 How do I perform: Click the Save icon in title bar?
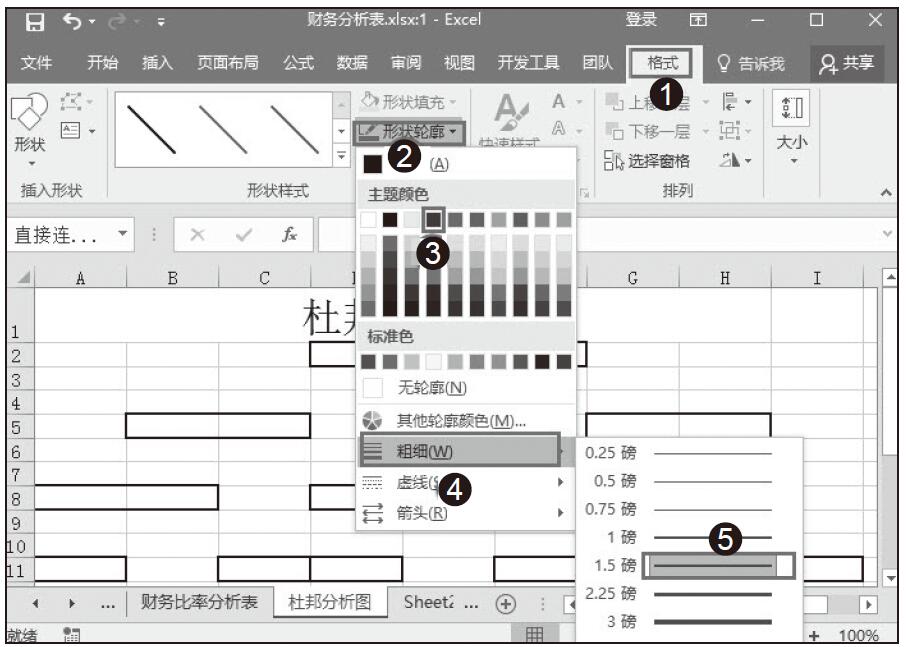34,20
